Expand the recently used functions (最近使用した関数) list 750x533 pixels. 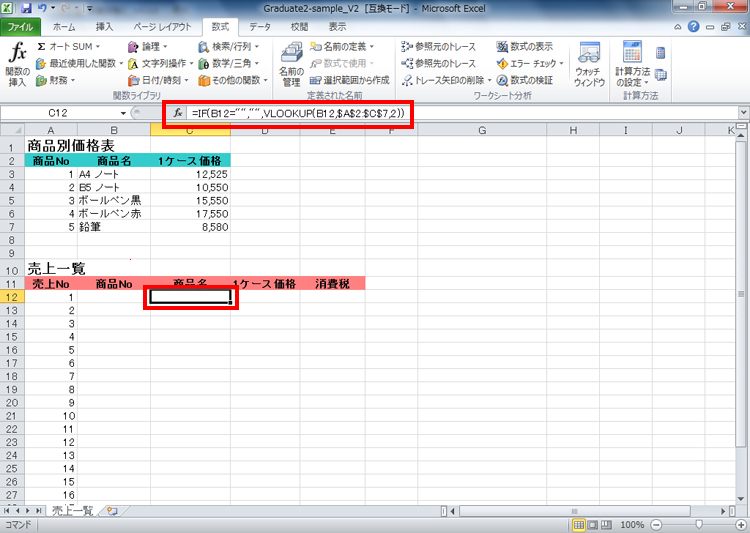tap(79, 63)
